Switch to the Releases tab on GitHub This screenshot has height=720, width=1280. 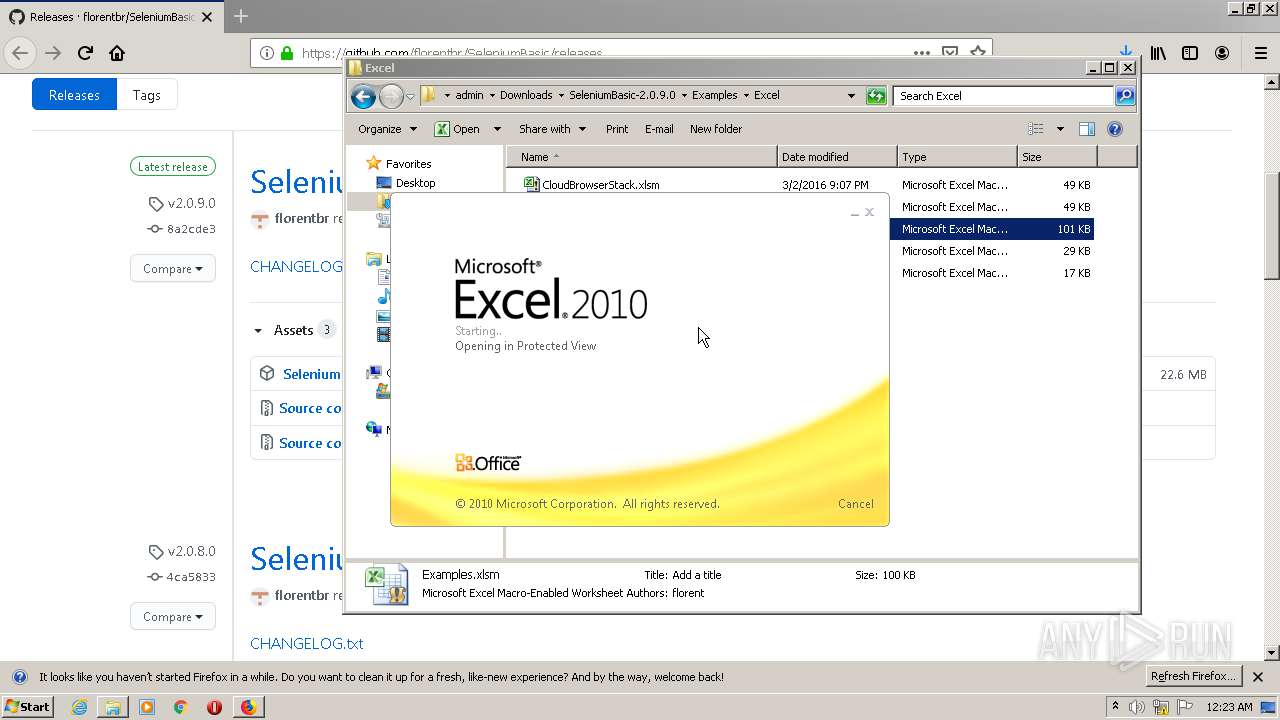pyautogui.click(x=74, y=95)
